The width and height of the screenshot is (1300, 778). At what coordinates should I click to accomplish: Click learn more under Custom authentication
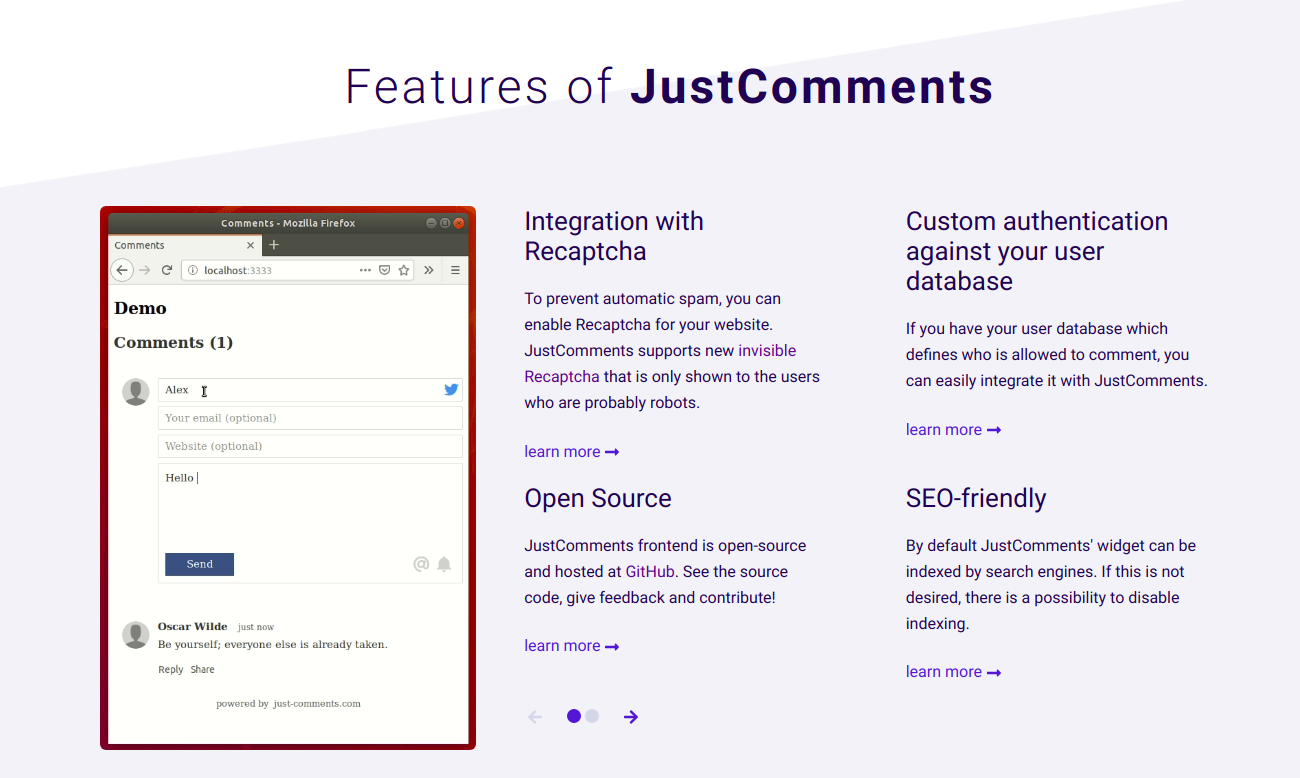[x=953, y=430]
